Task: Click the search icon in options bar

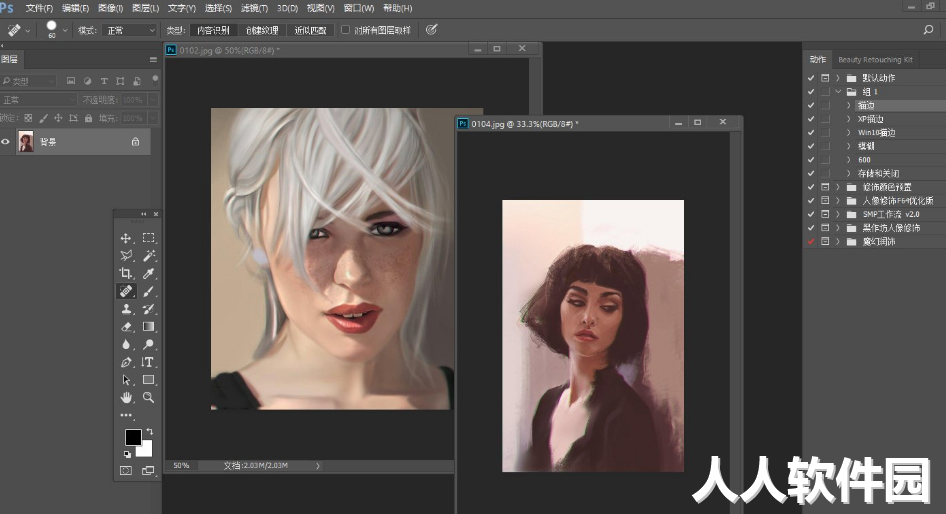Action: coord(929,30)
